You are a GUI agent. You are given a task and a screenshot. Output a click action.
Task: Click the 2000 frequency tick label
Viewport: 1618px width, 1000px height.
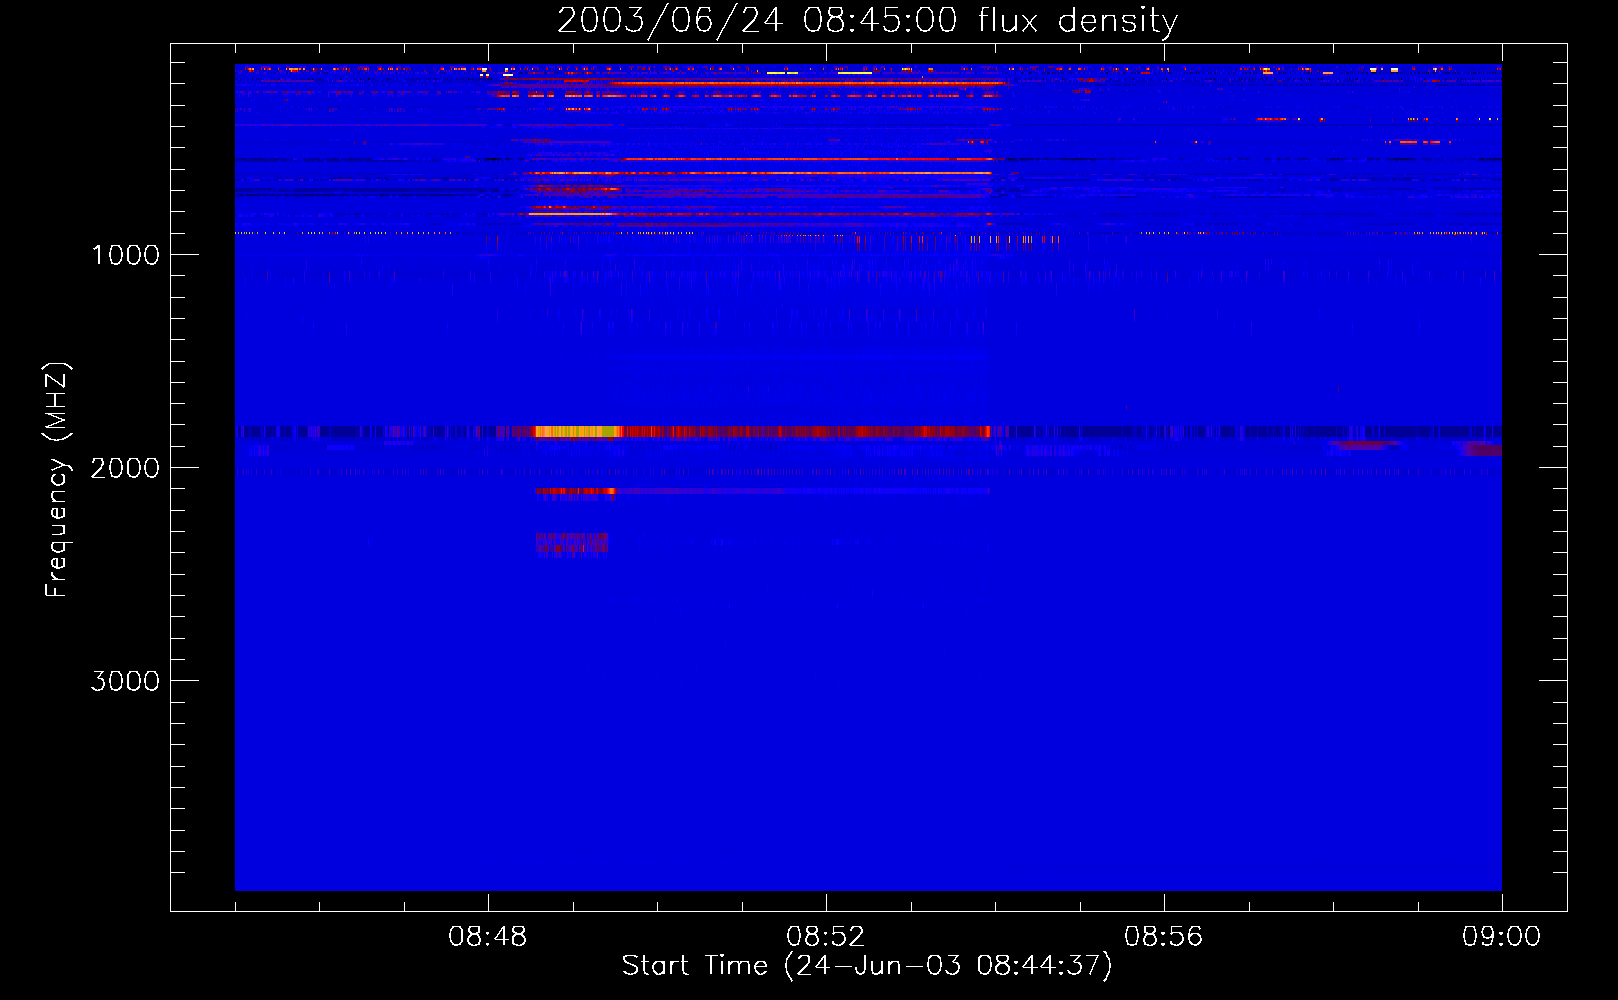pos(125,468)
